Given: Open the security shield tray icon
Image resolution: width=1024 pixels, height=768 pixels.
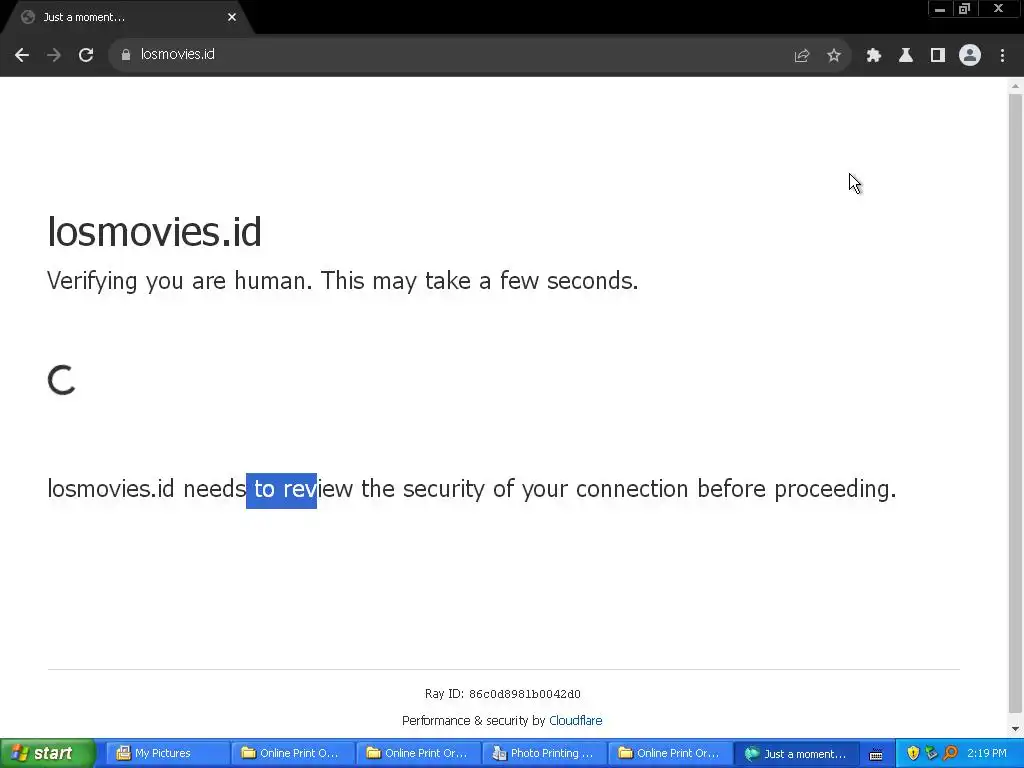Looking at the screenshot, I should click(x=913, y=753).
